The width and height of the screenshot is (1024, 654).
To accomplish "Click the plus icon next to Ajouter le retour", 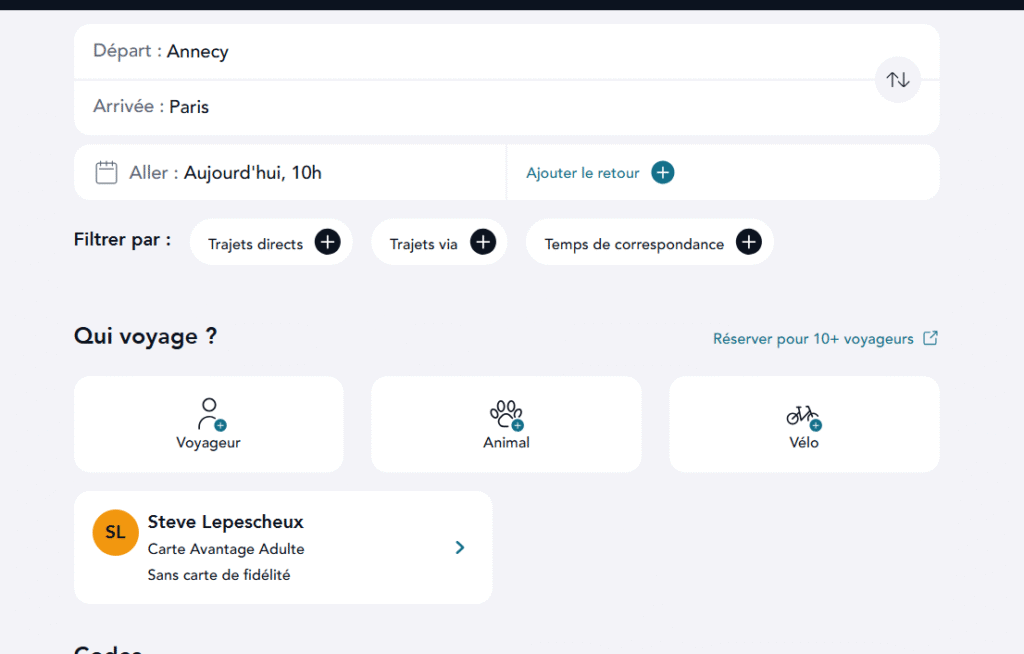I will (x=662, y=173).
